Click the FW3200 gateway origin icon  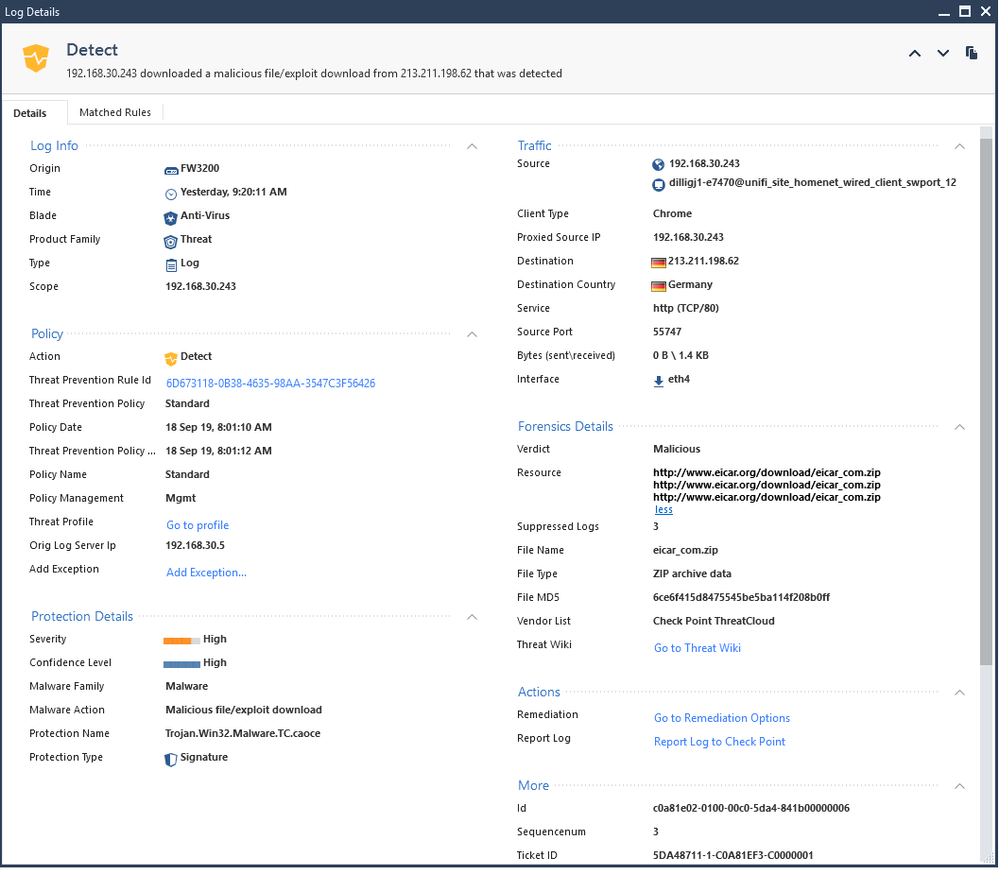pyautogui.click(x=171, y=169)
